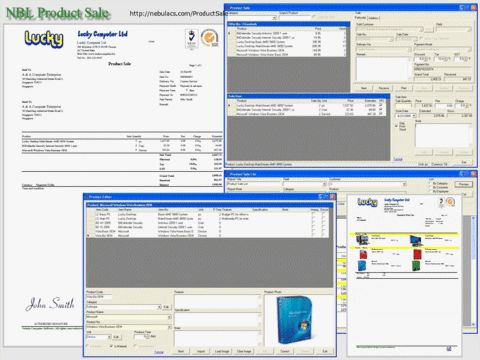Expand the Product Maker dropdown
Viewport: 480px width, 360px height.
(169, 317)
